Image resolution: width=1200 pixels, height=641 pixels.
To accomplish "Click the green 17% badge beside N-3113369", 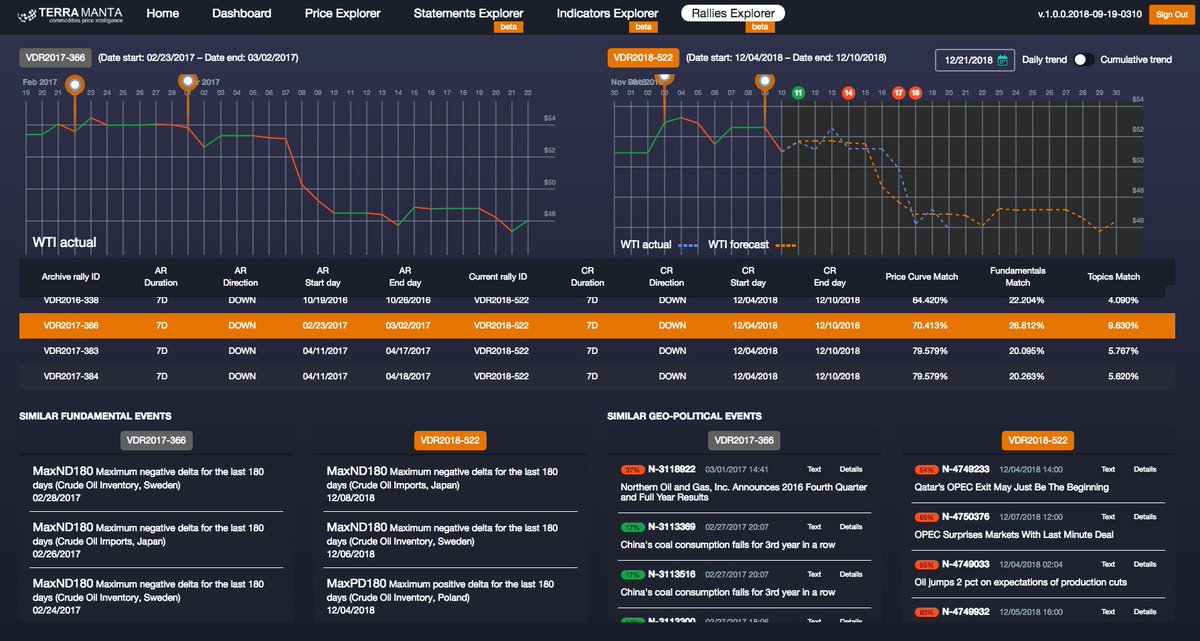I will 632,527.
